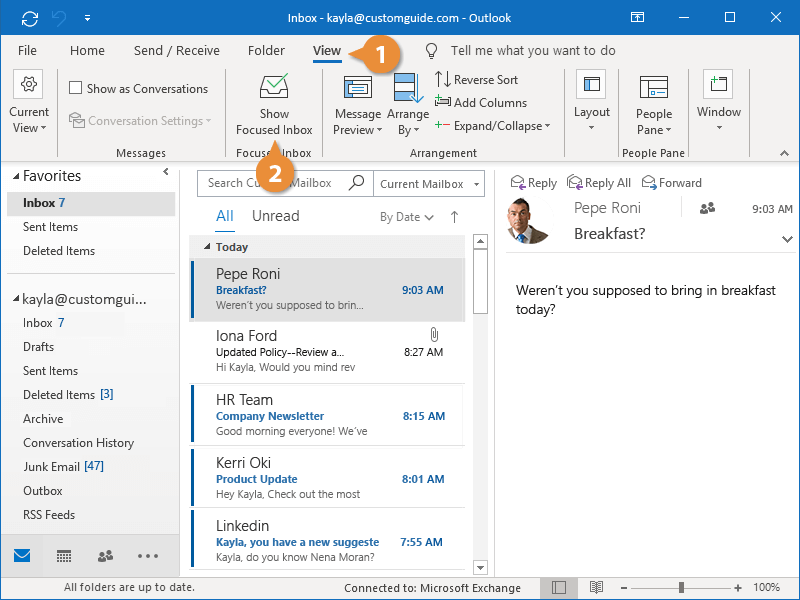Click Reverse Sort
The height and width of the screenshot is (600, 800).
pyautogui.click(x=476, y=80)
